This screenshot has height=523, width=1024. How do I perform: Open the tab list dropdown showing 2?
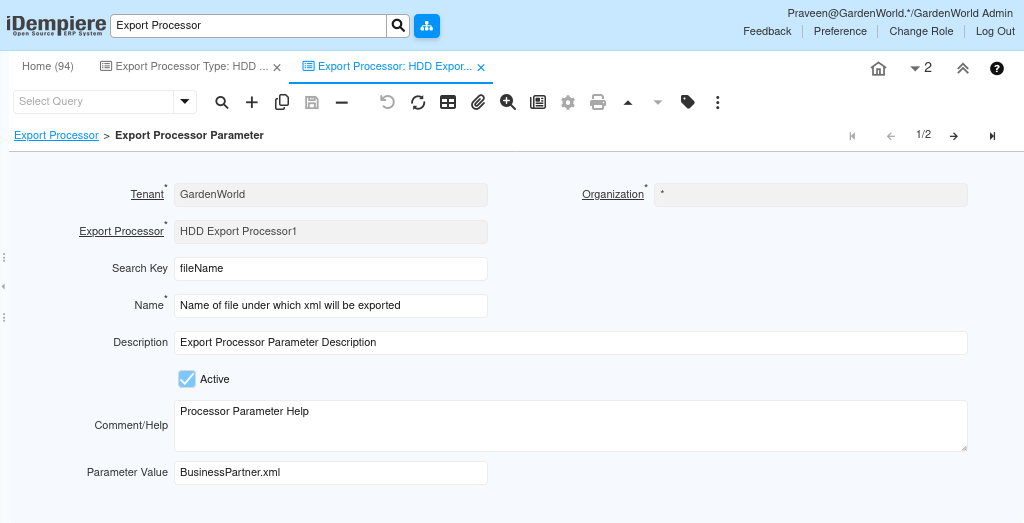pyautogui.click(x=921, y=68)
